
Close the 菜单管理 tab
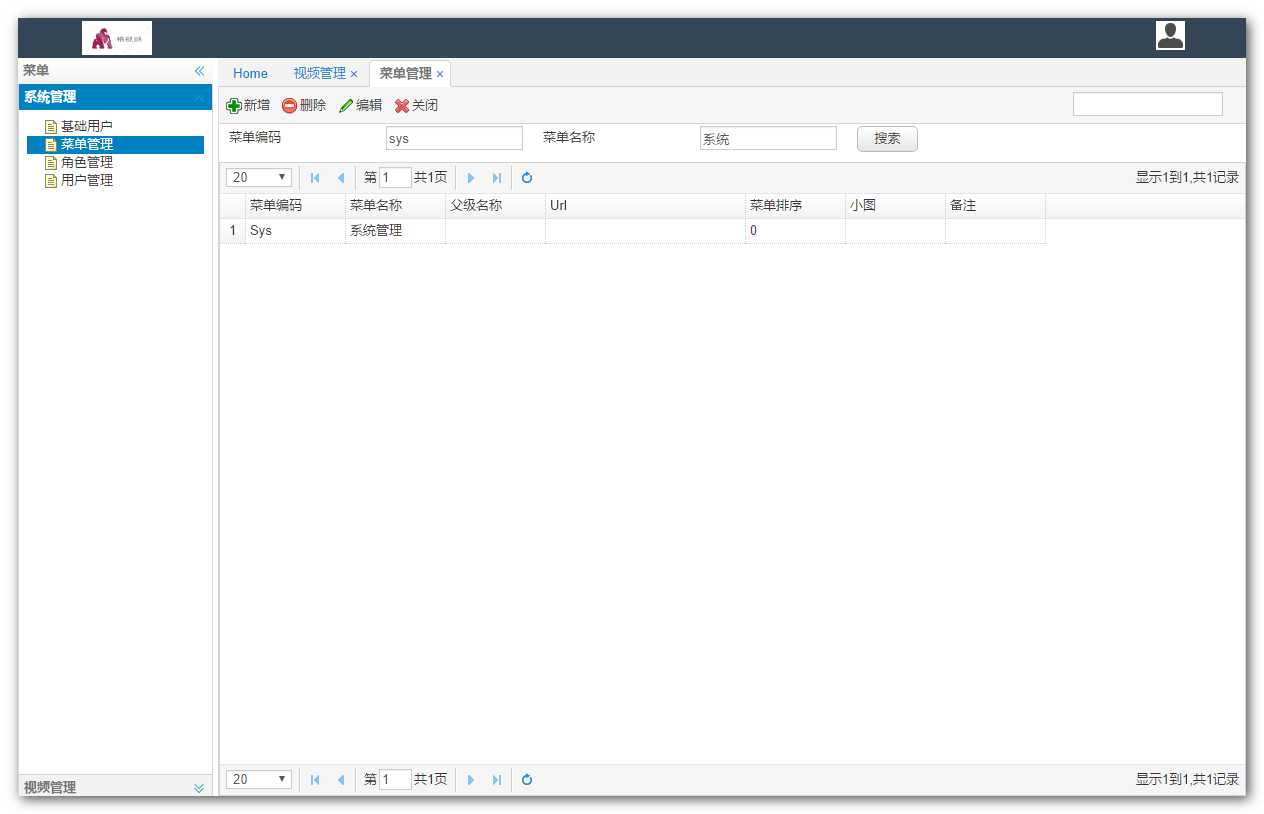tap(440, 74)
